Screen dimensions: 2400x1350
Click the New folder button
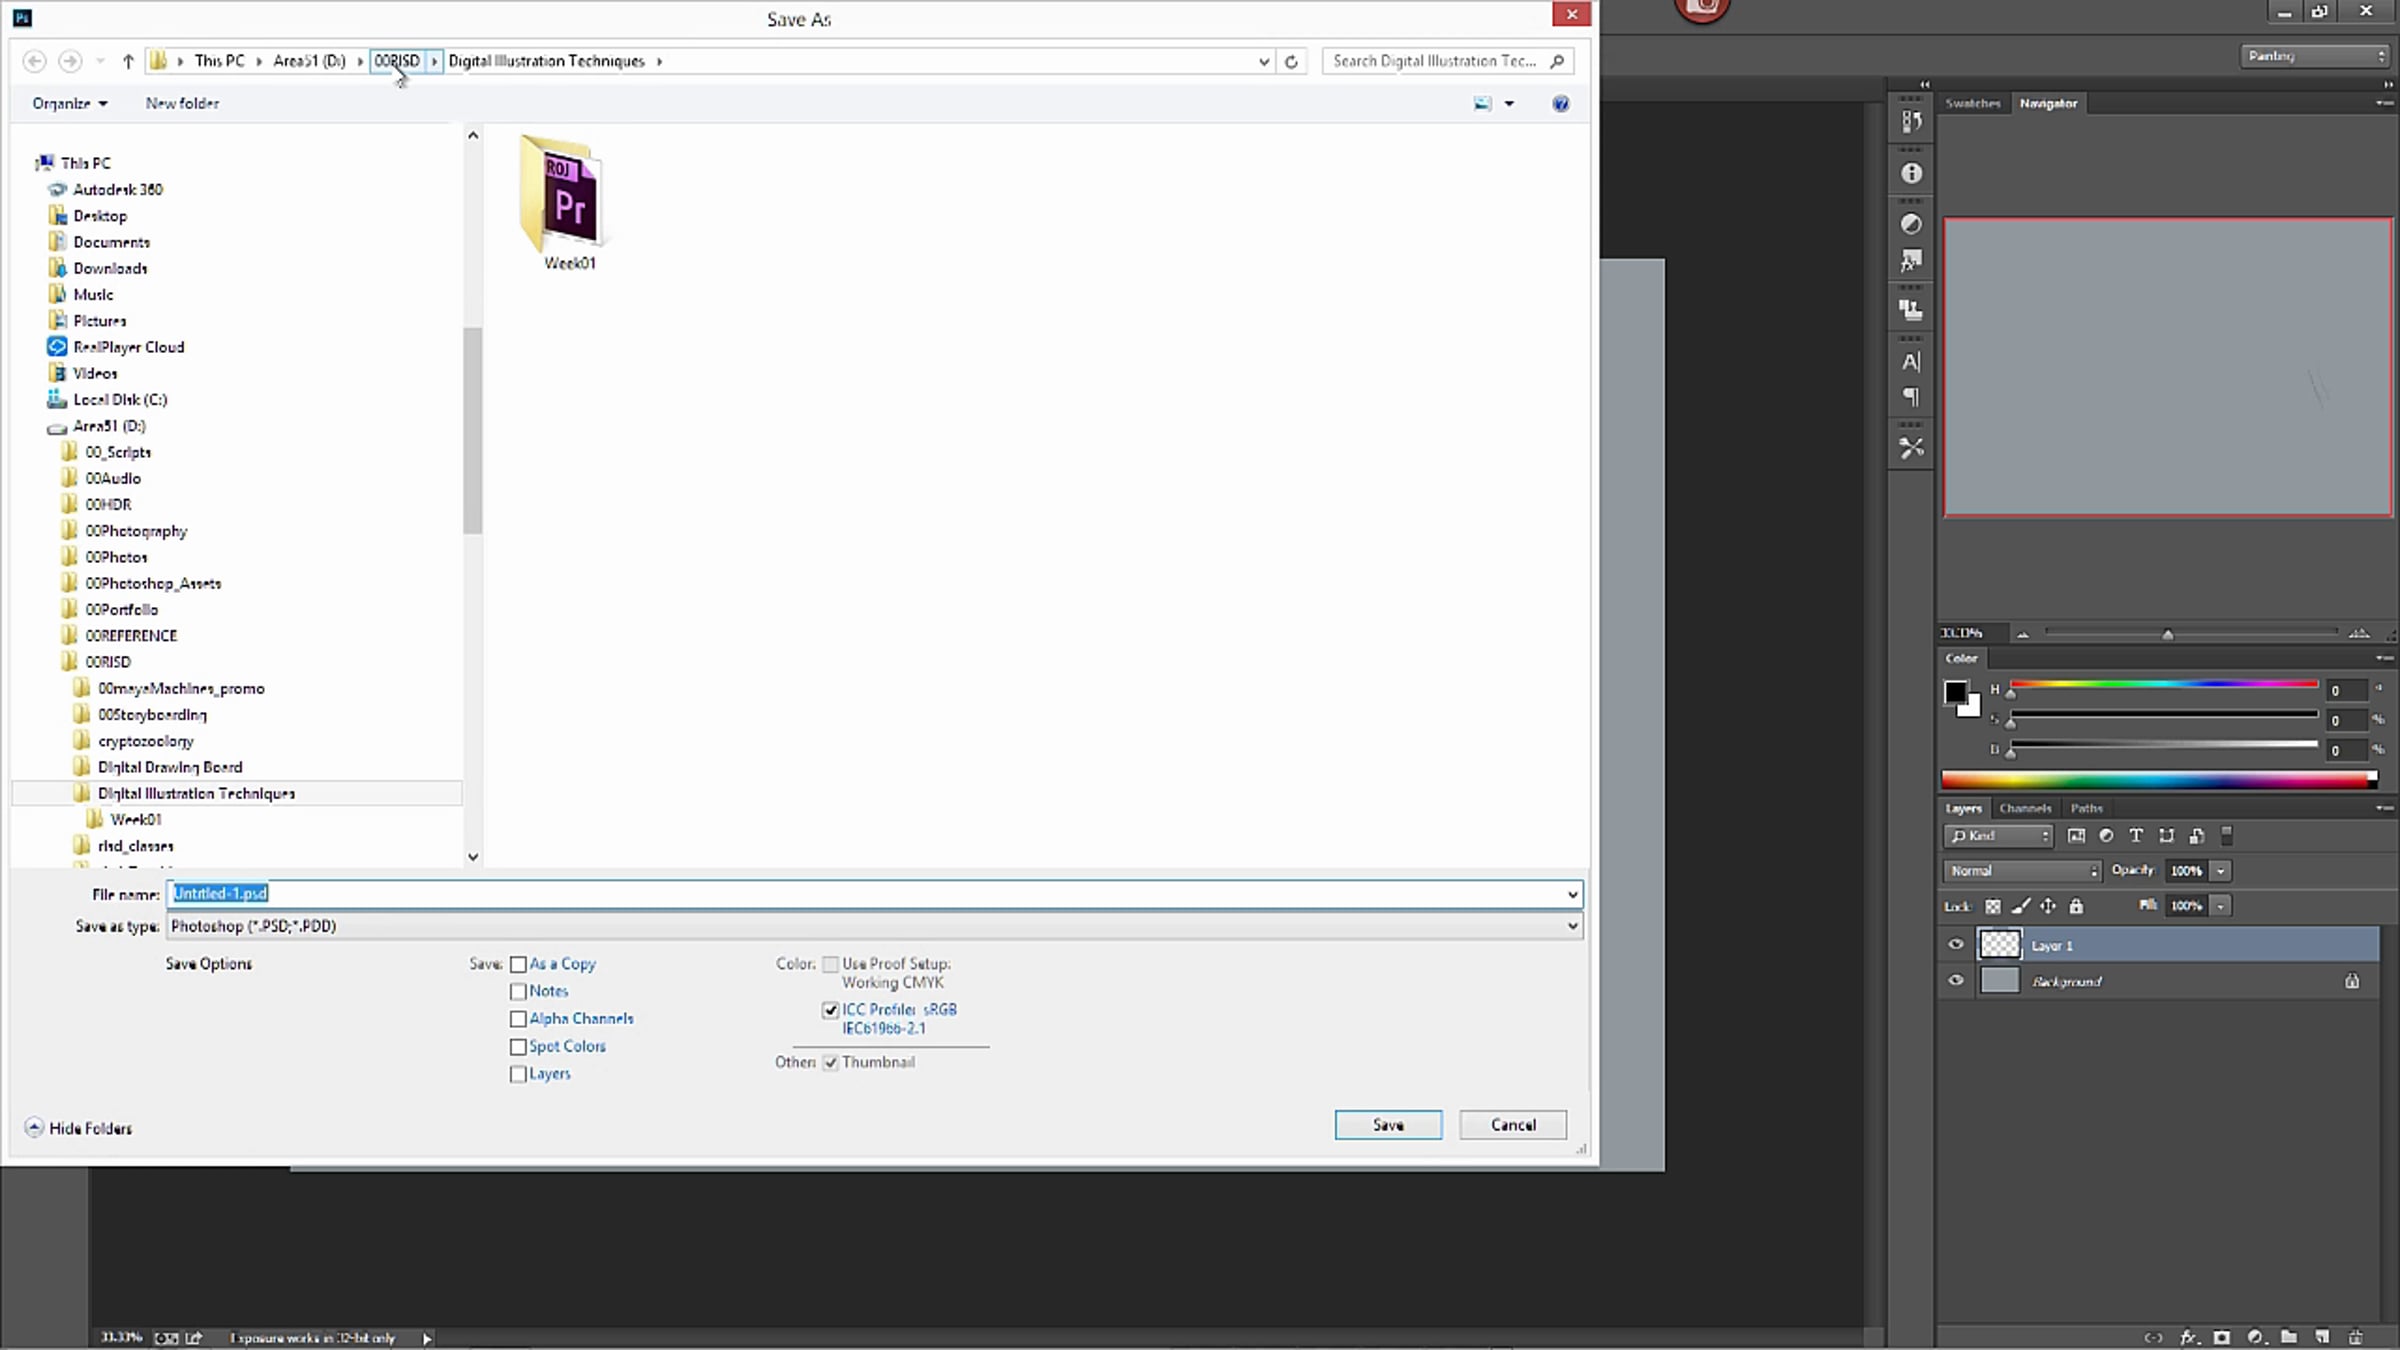(182, 104)
